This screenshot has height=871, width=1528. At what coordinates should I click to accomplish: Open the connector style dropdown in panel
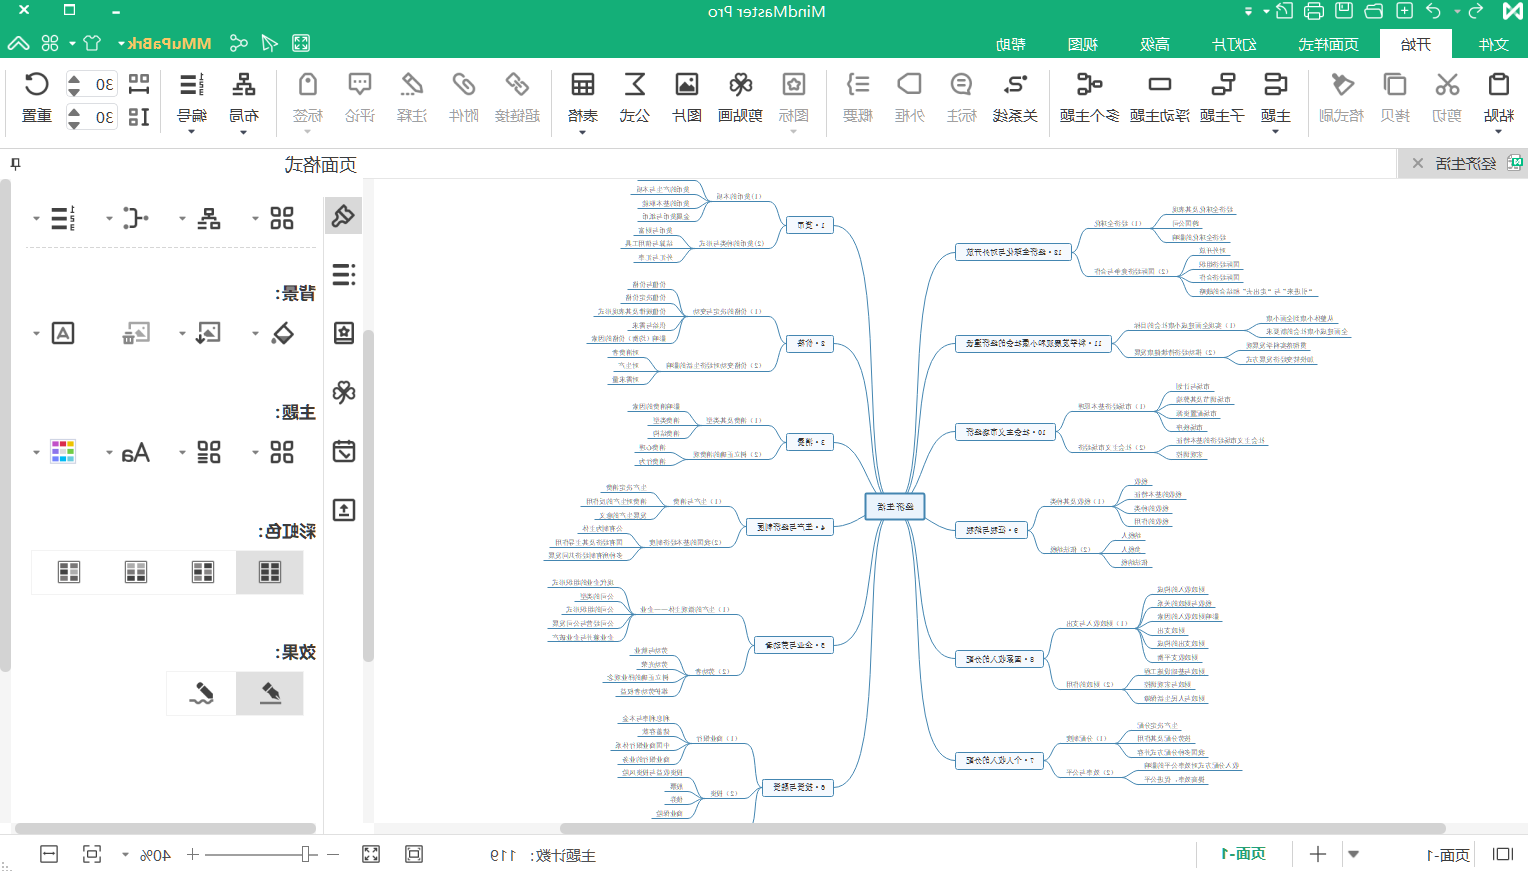109,218
